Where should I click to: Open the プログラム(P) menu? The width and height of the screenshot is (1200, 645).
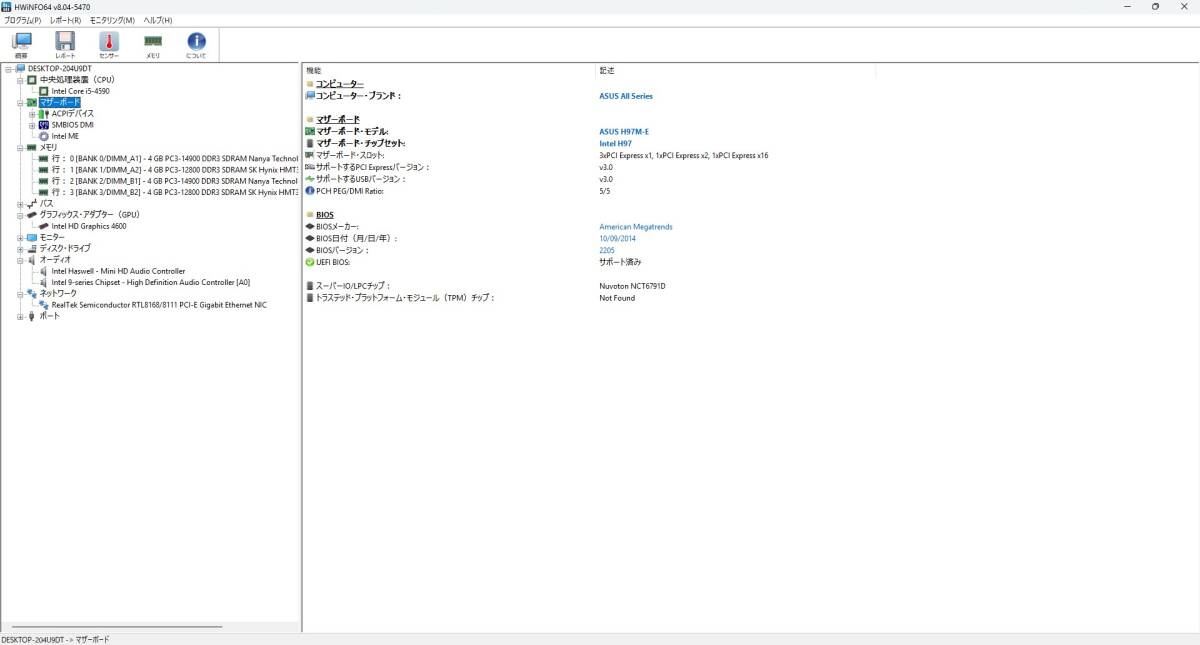coord(23,20)
